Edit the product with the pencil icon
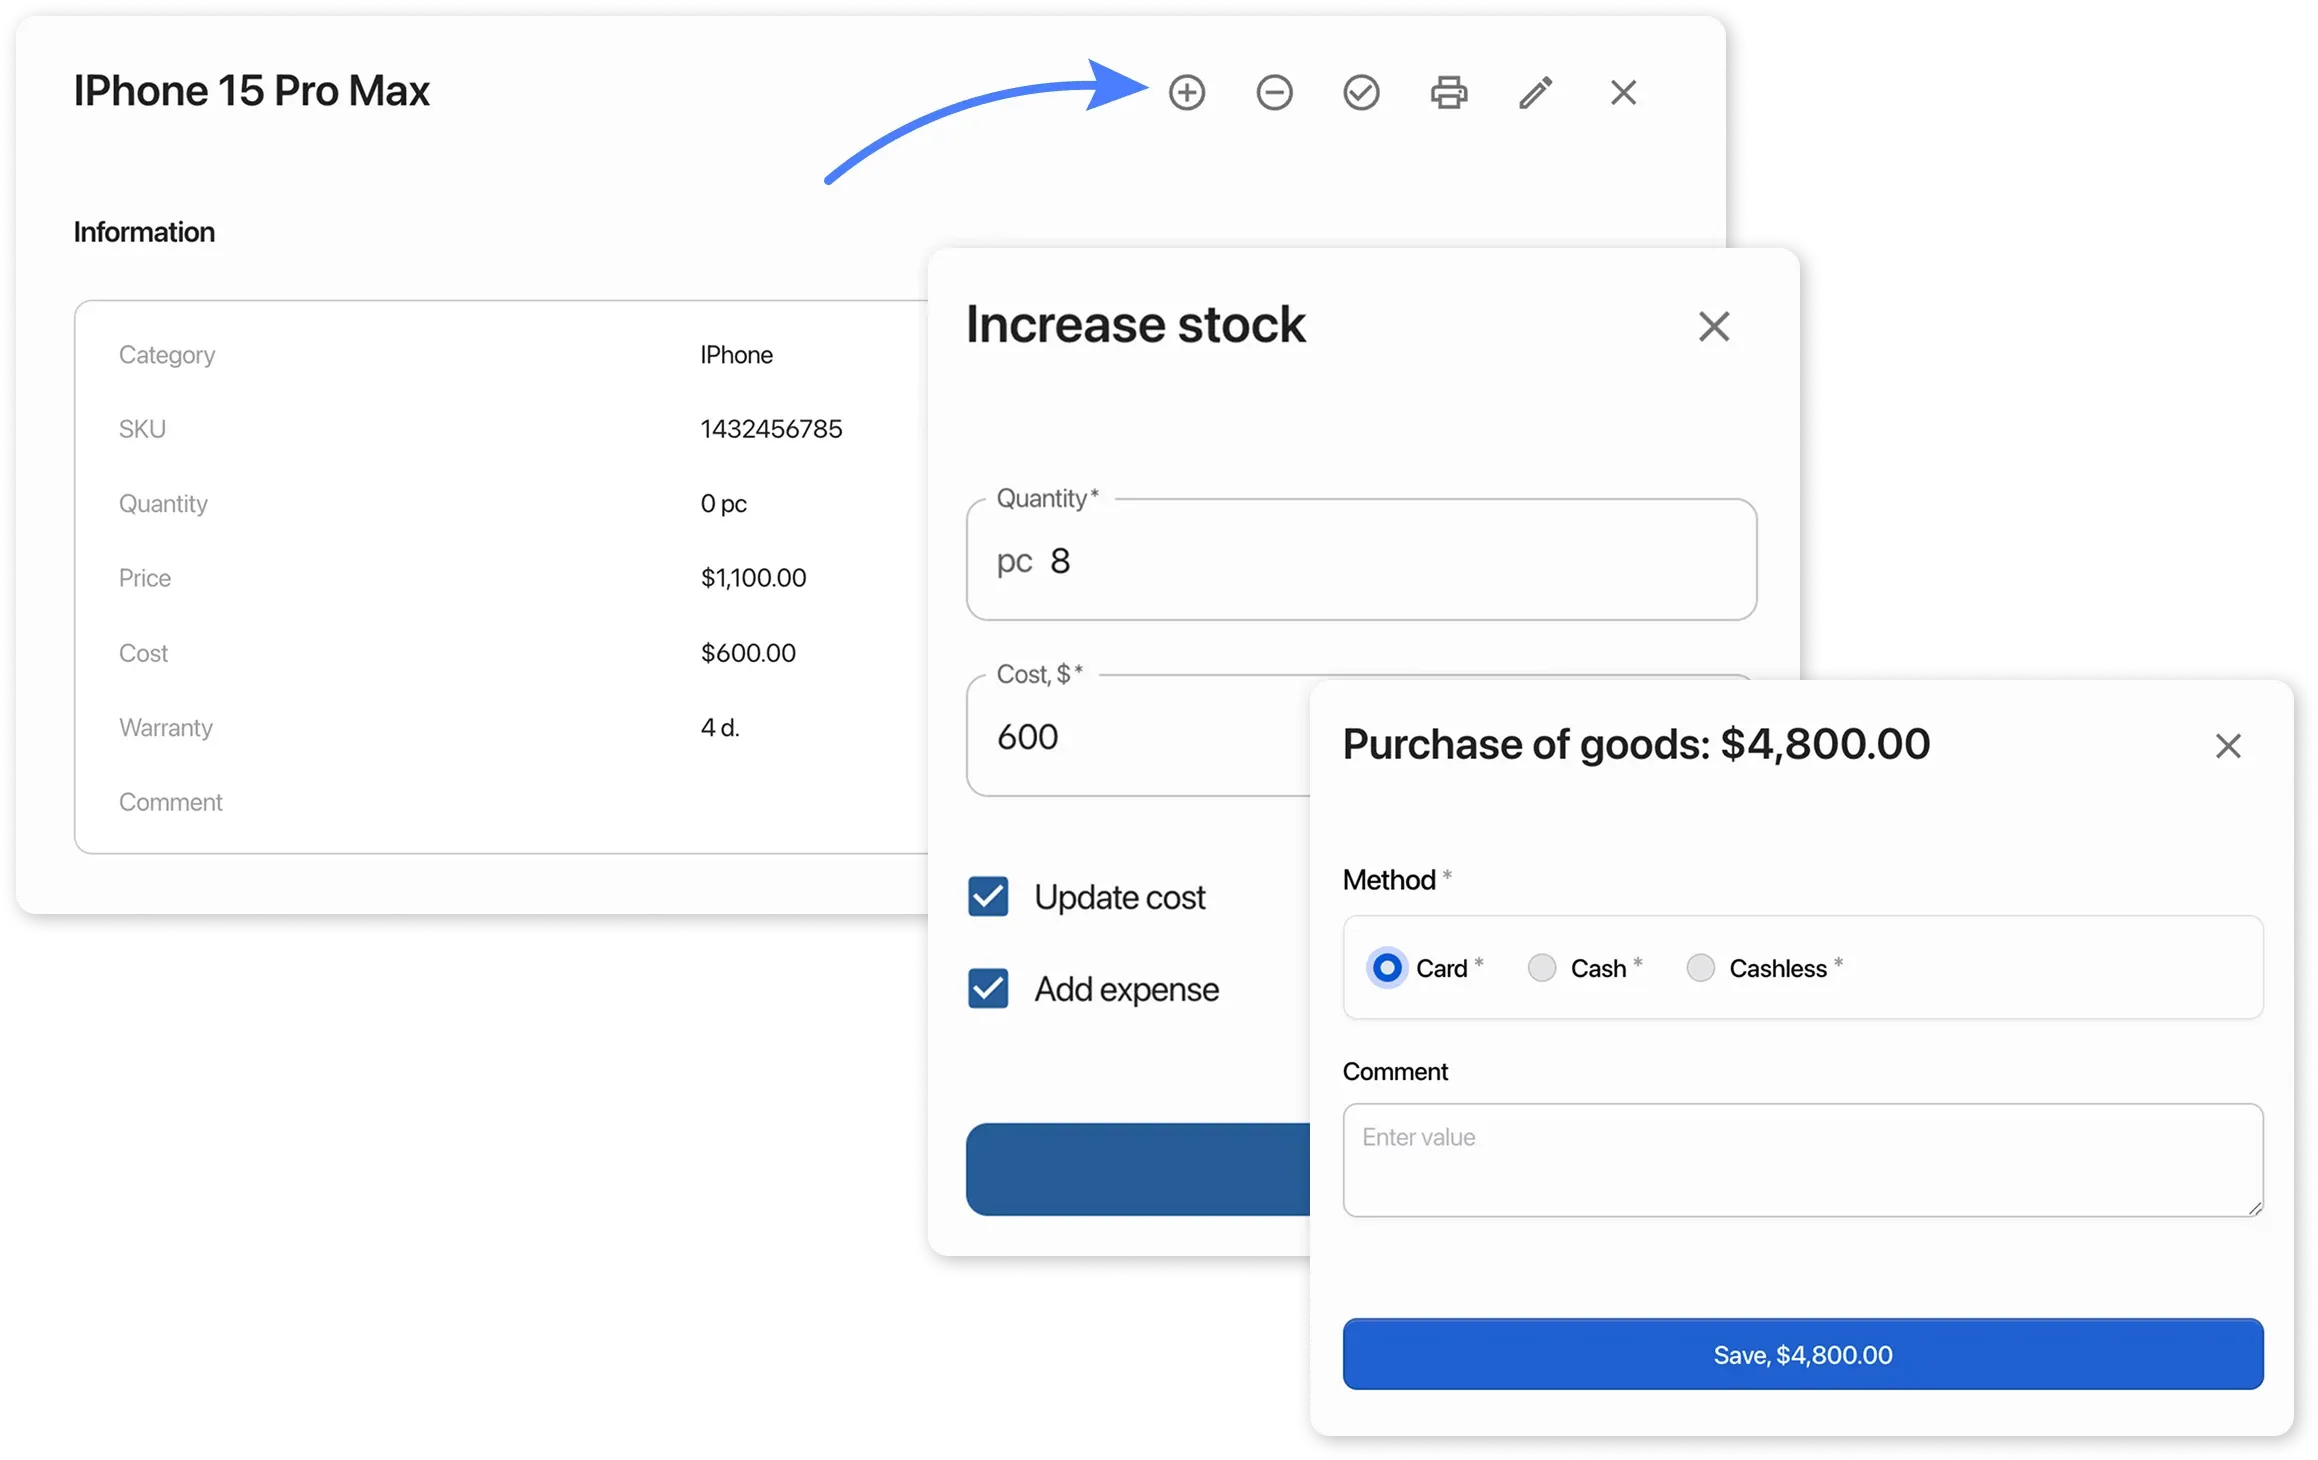The width and height of the screenshot is (2318, 1460). [x=1536, y=93]
